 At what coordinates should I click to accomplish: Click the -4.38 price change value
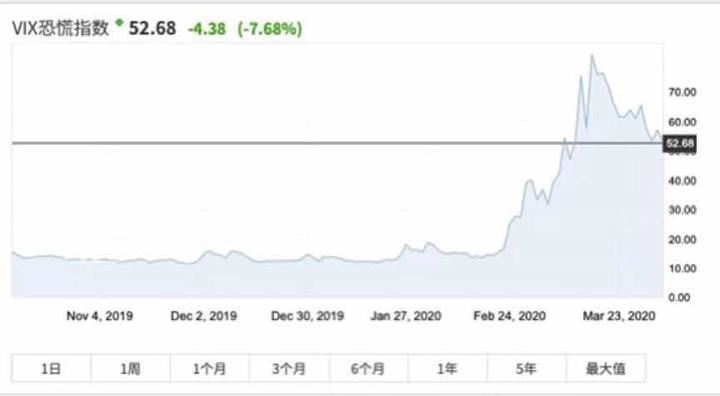(207, 29)
